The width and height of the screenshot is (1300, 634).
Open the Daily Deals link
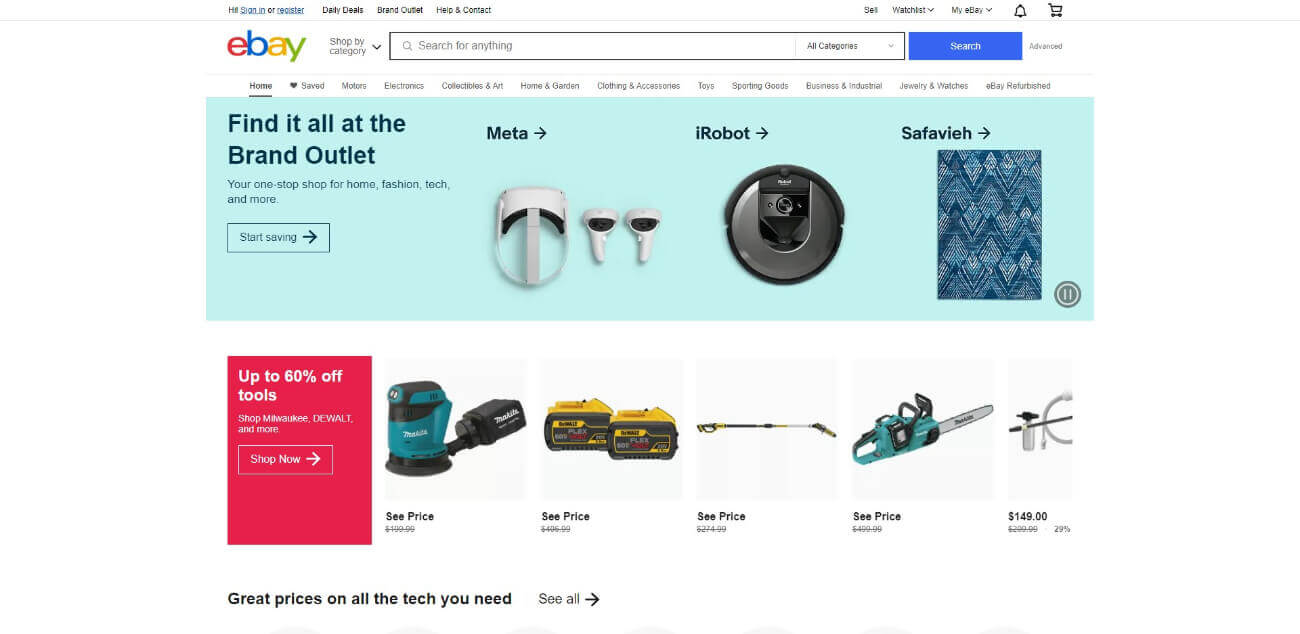343,10
